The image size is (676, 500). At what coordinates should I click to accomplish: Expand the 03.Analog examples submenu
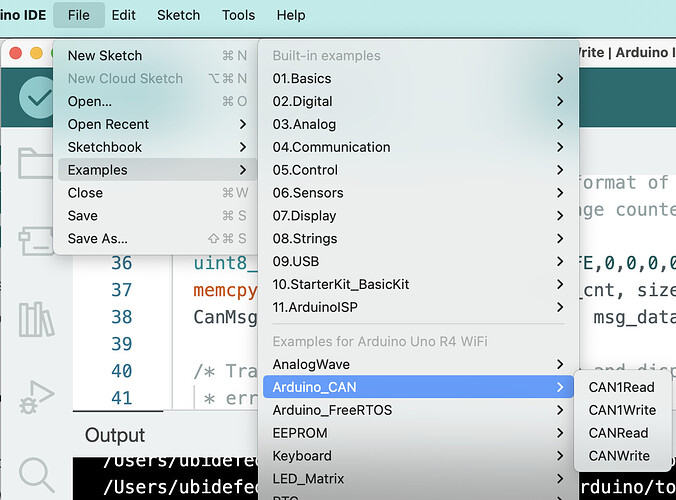click(418, 124)
